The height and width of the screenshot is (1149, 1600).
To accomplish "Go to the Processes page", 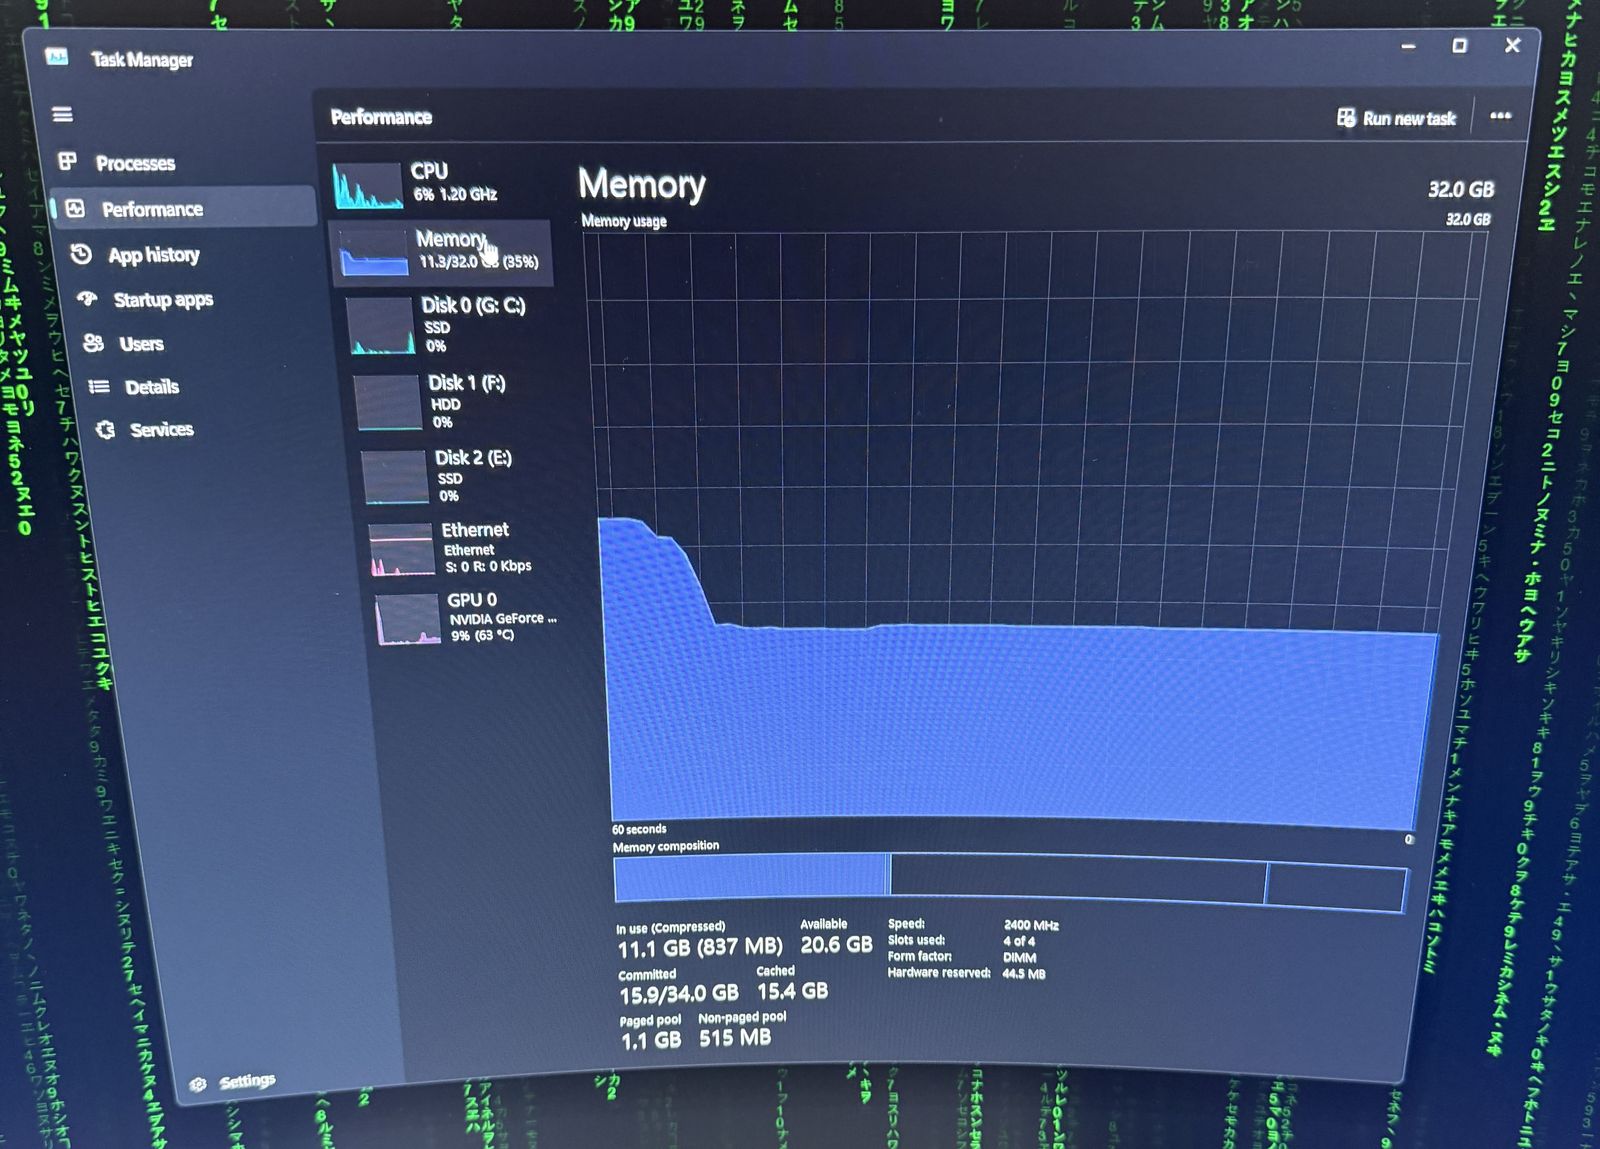I will 135,163.
